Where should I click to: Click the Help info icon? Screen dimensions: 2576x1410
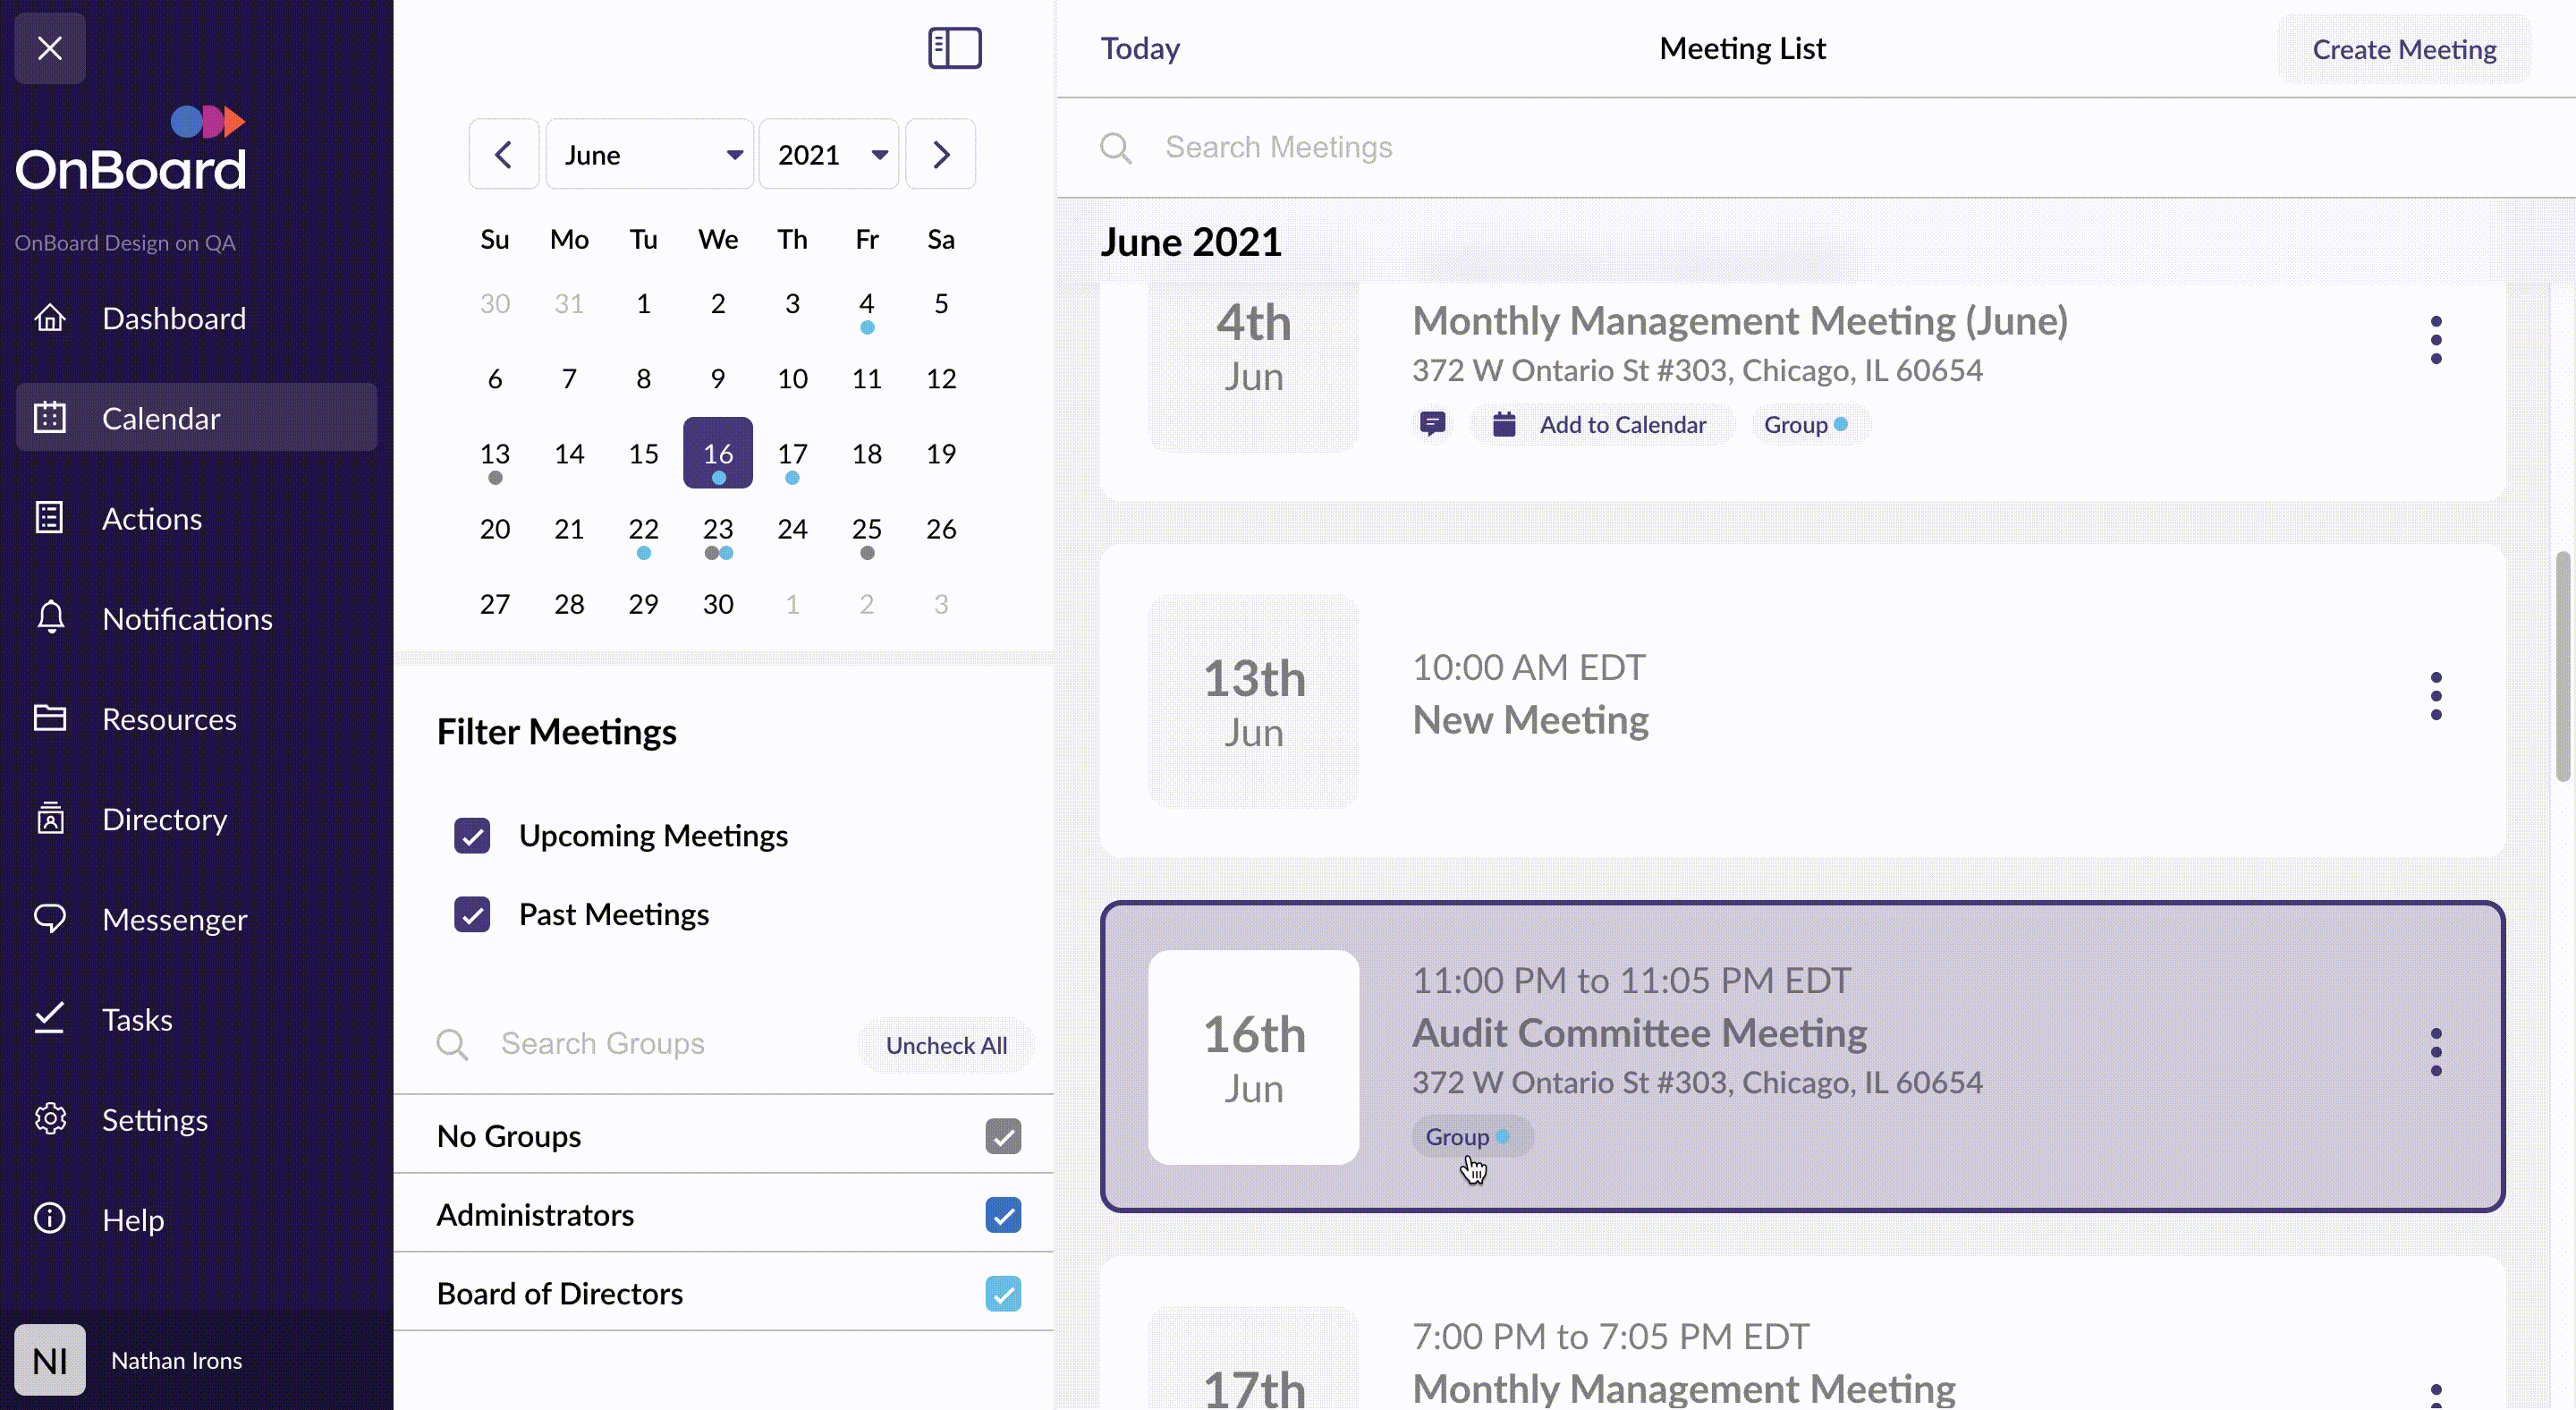point(50,1218)
